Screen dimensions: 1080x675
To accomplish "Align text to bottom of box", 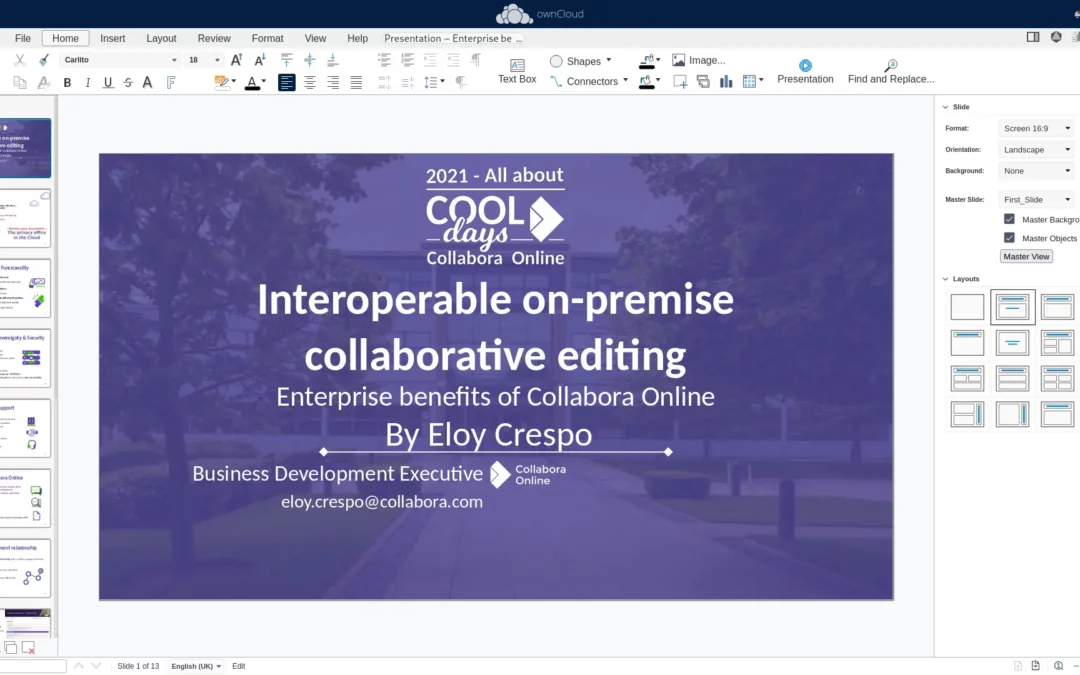I will (x=333, y=60).
